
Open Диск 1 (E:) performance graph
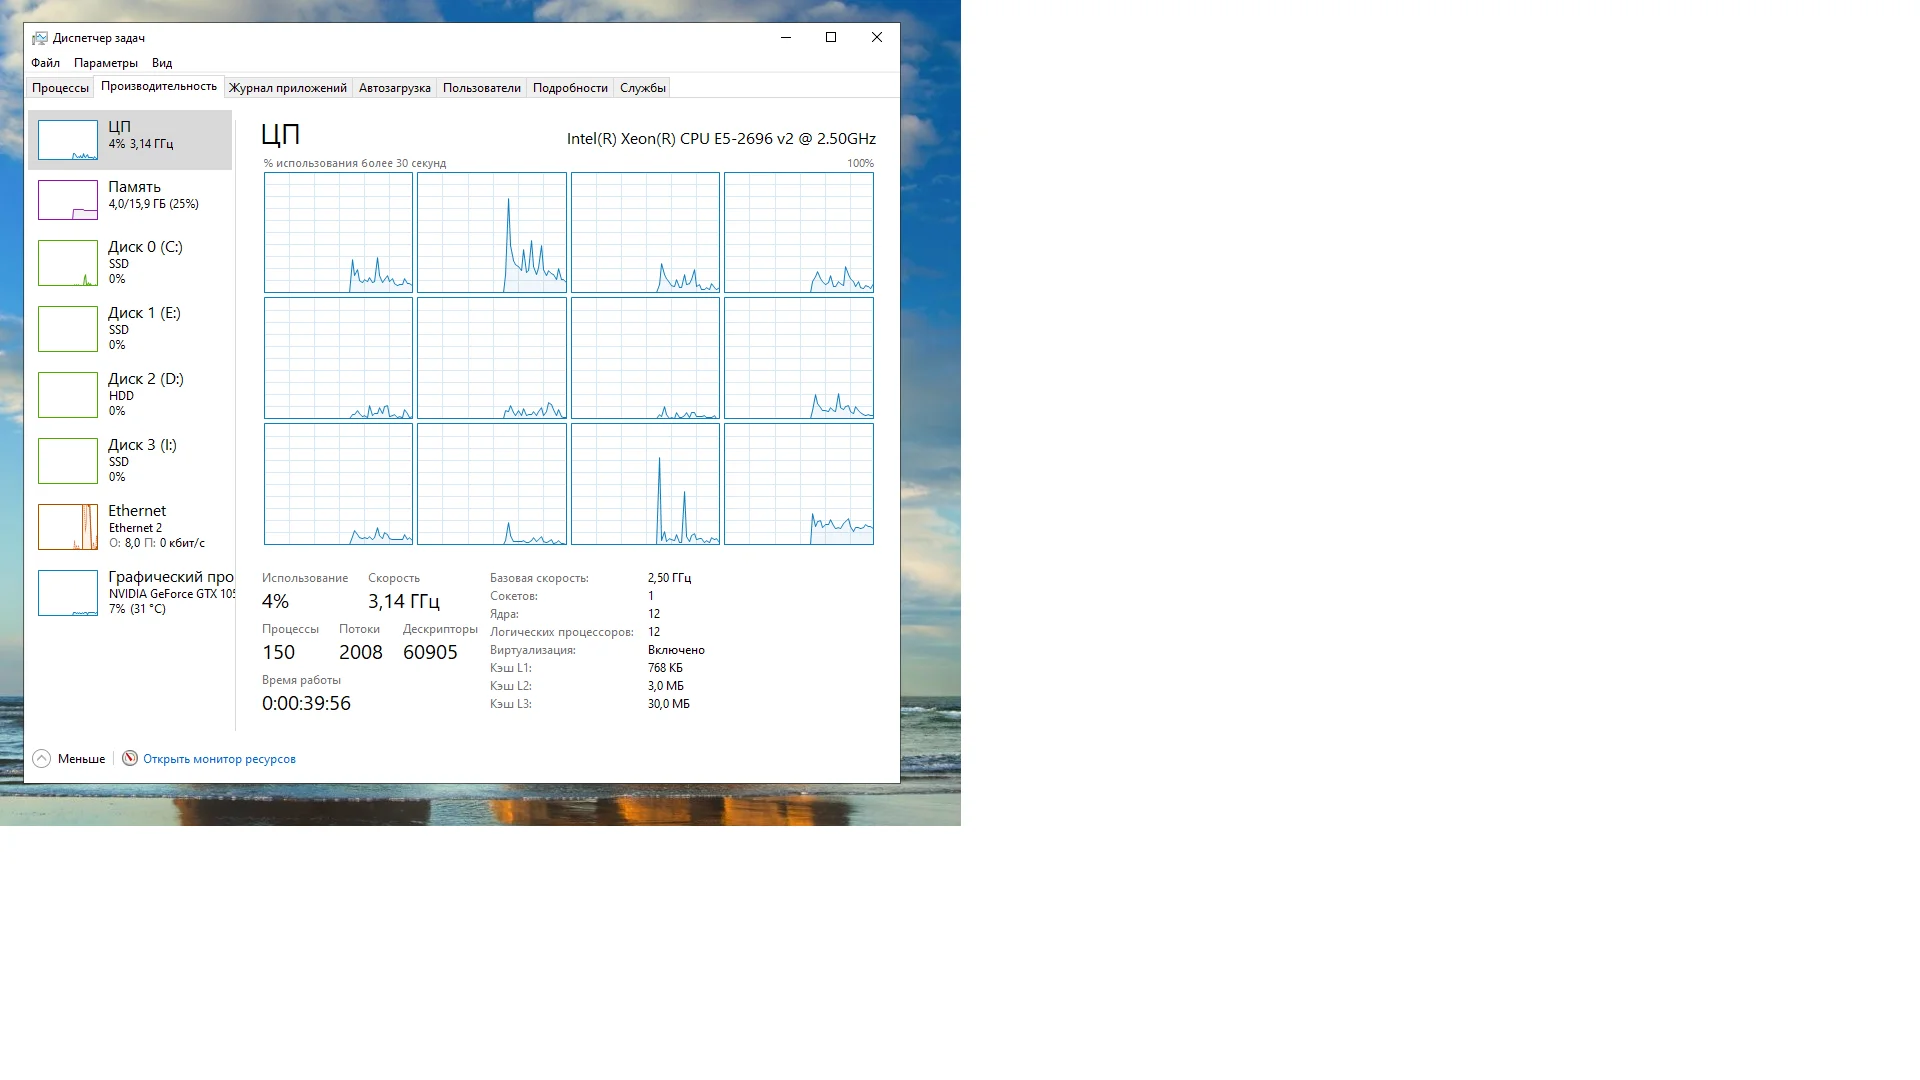click(68, 329)
